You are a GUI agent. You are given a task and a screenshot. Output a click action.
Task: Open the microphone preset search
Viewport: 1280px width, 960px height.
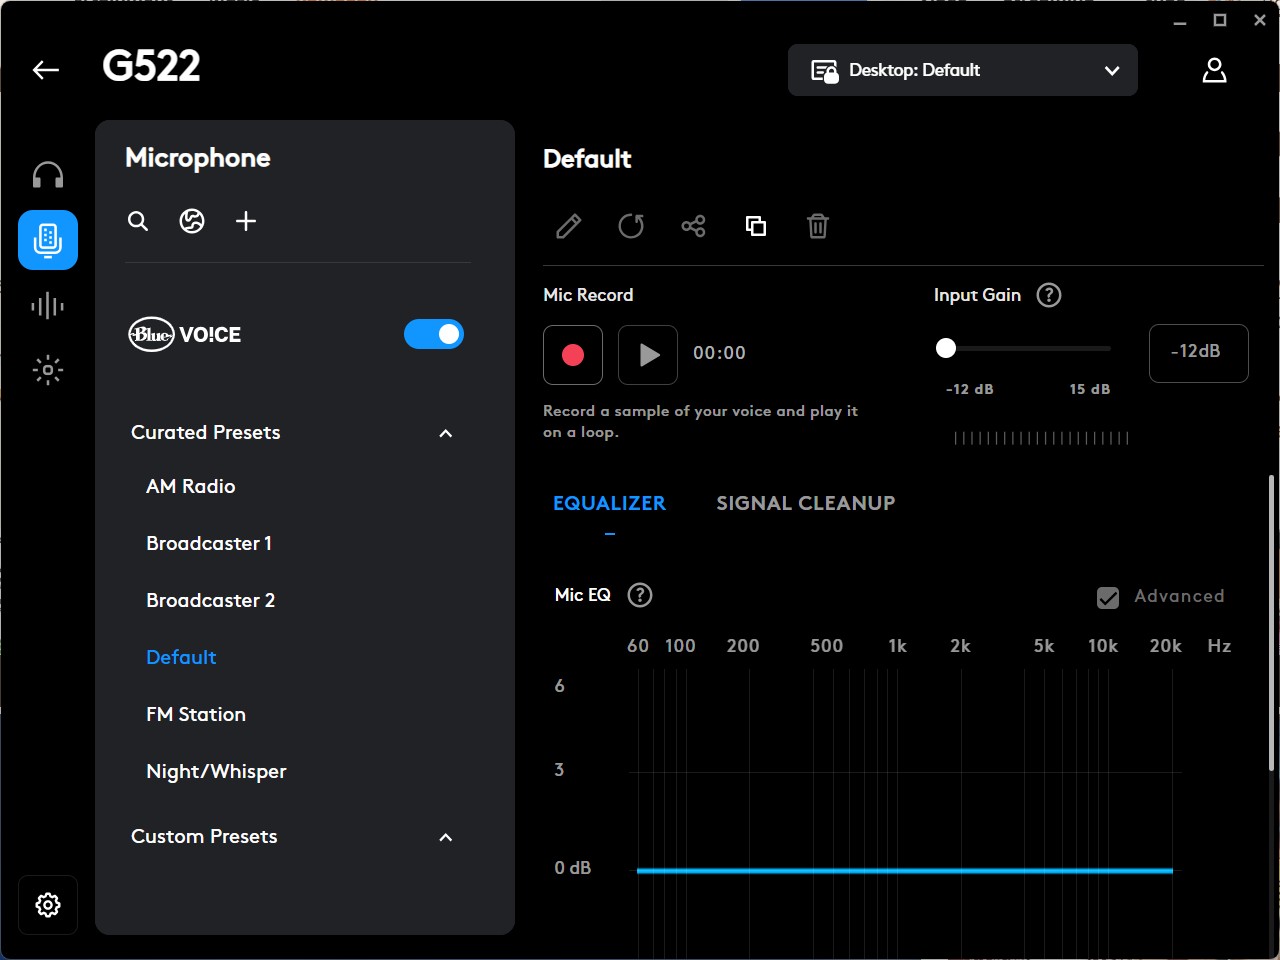[138, 221]
